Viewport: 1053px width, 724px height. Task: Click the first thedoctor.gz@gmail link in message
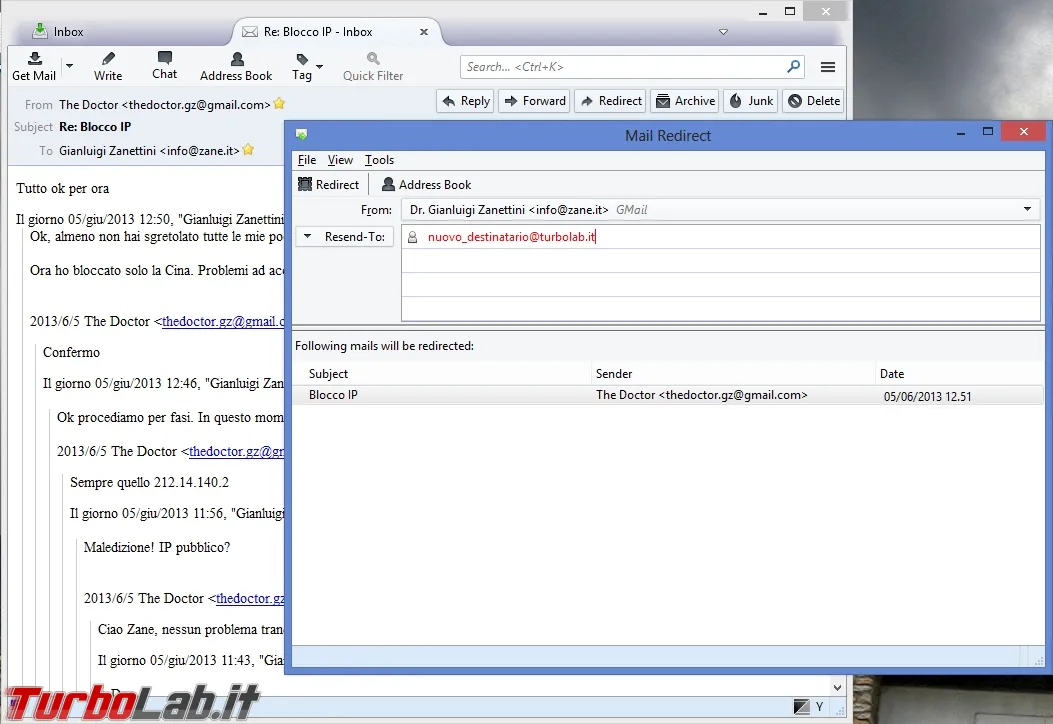pyautogui.click(x=223, y=321)
